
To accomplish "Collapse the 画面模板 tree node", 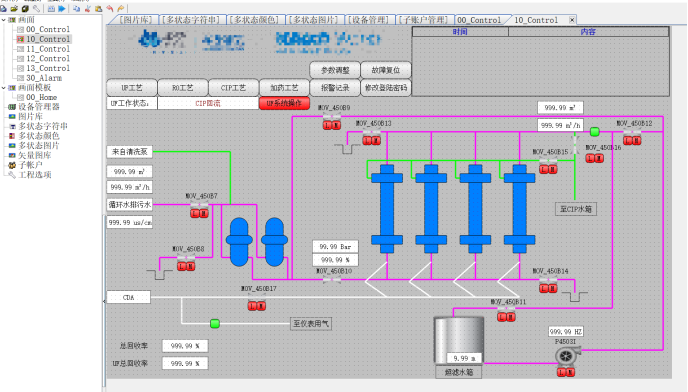I will coord(4,88).
